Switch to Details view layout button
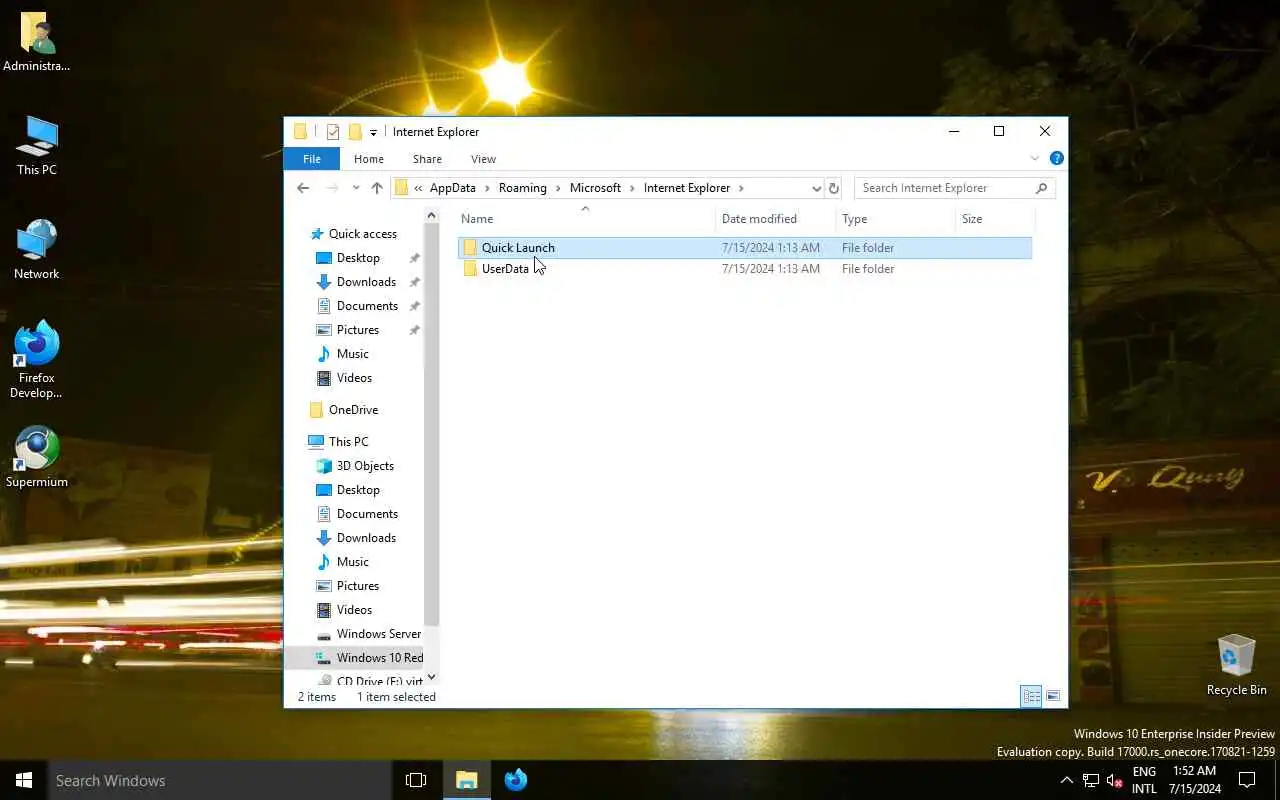 point(1031,696)
